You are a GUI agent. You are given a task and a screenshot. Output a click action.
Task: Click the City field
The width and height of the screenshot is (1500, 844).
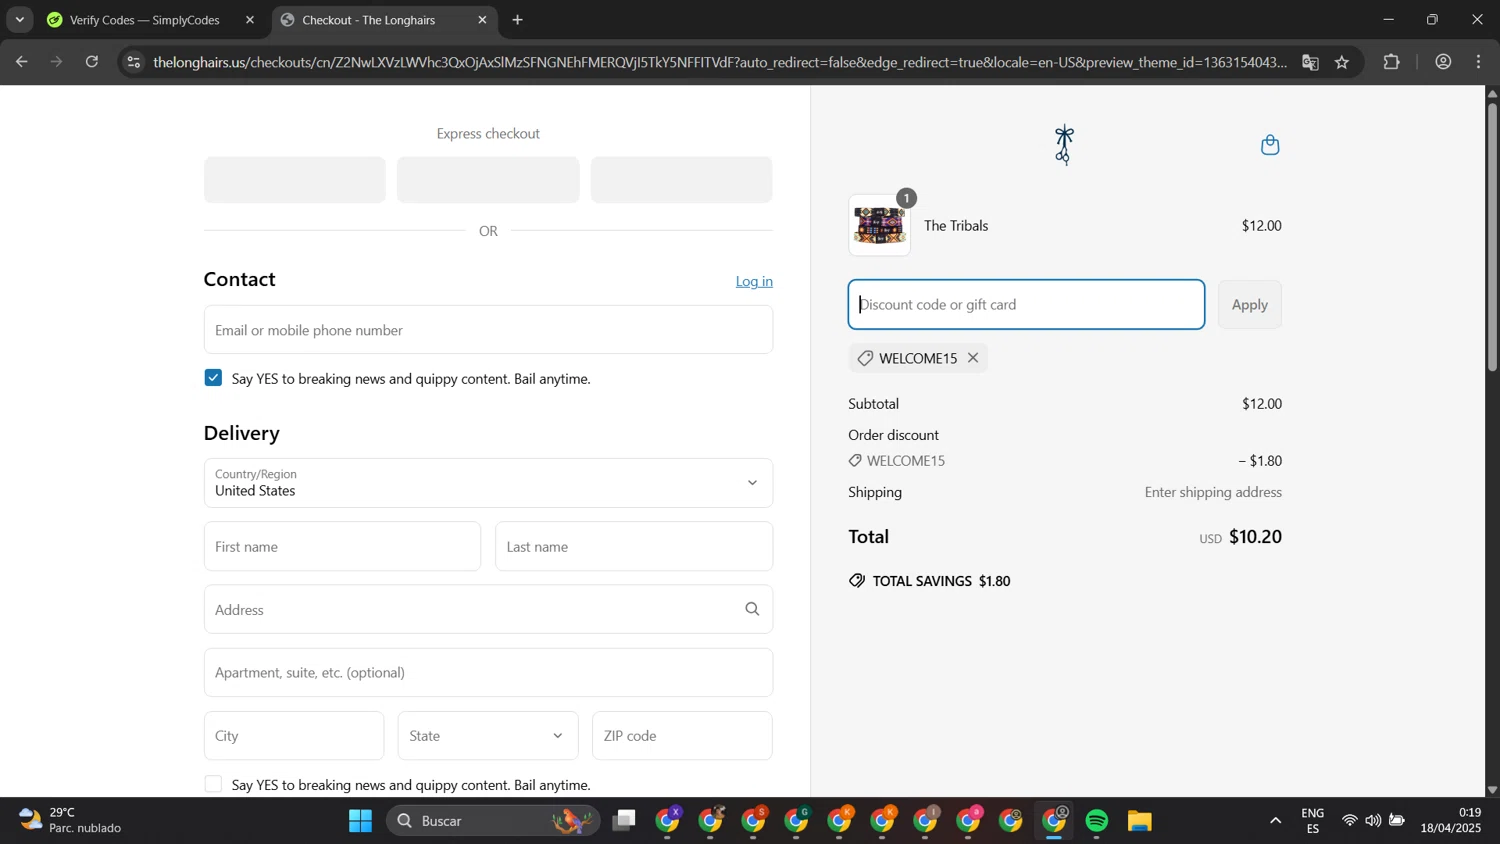(x=294, y=736)
